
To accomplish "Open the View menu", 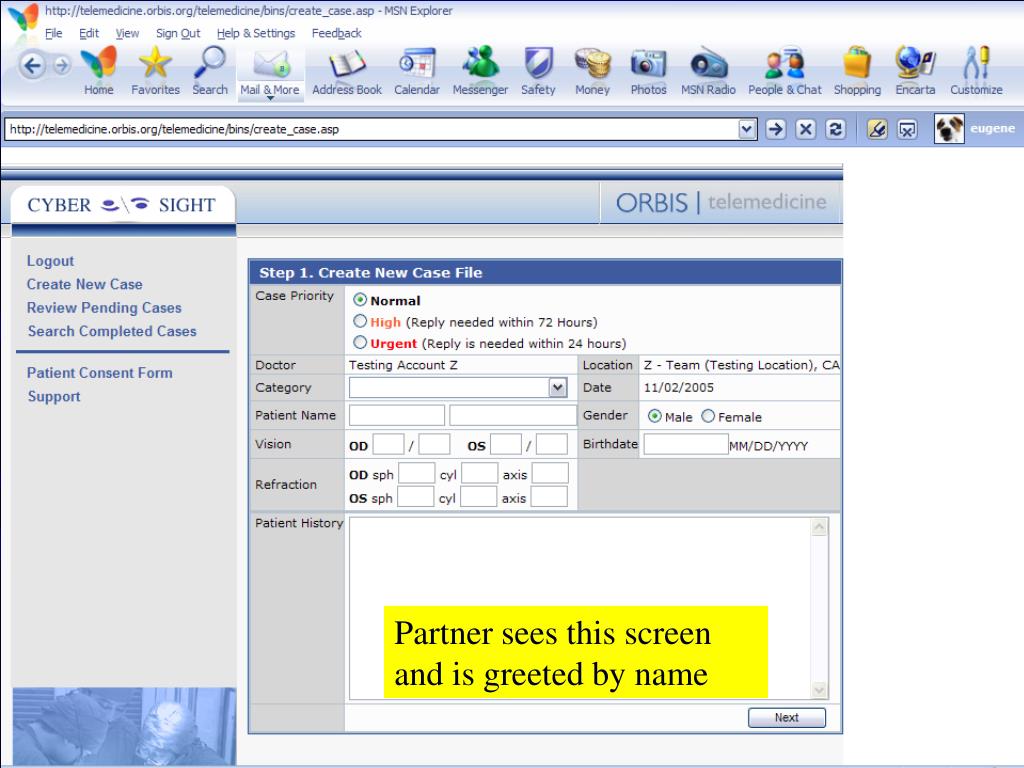I will click(127, 33).
